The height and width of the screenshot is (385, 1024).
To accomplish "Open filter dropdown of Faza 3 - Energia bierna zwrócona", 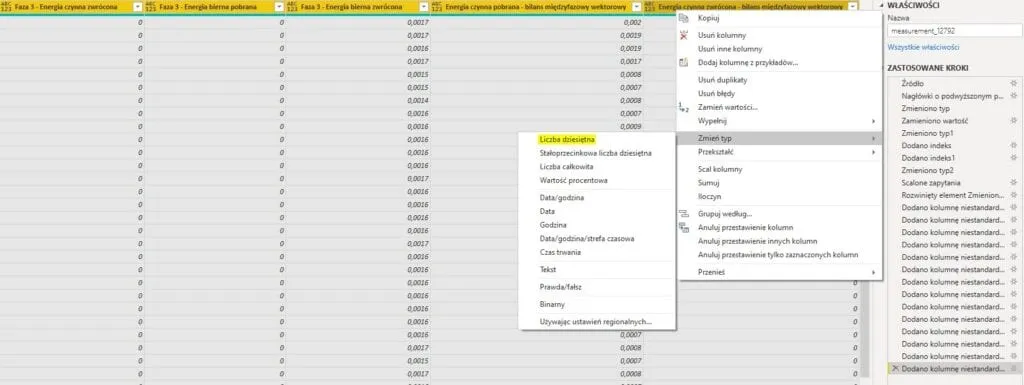I will [423, 7].
